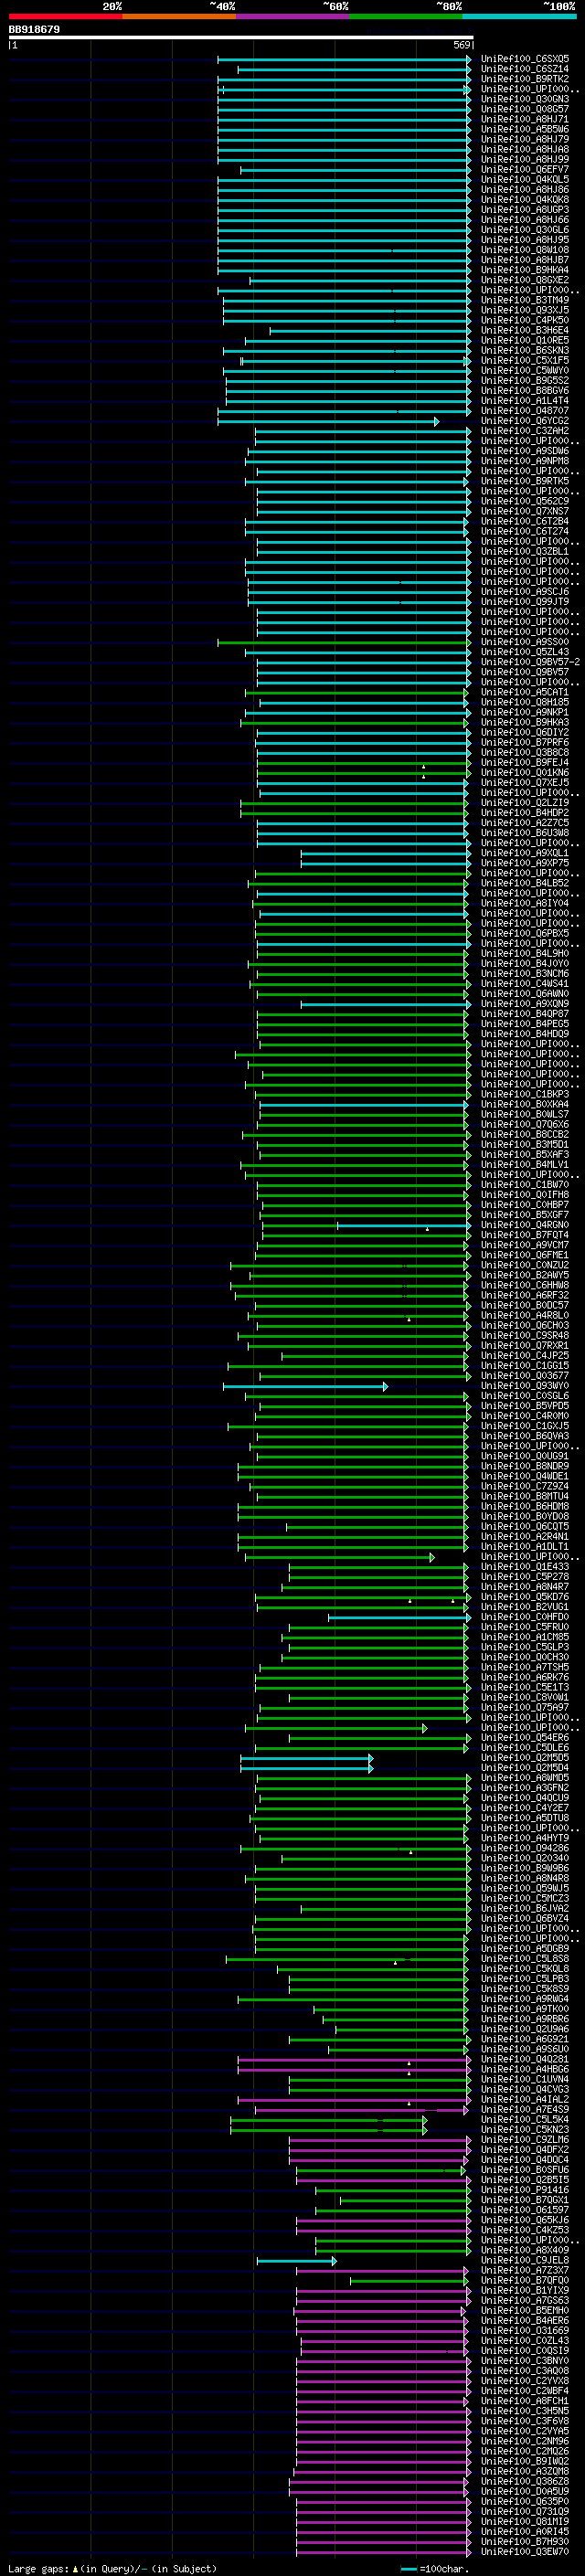Select the UniRef100_A8FCH1 label
Screen dimensions: 585x2576
tap(525, 2401)
